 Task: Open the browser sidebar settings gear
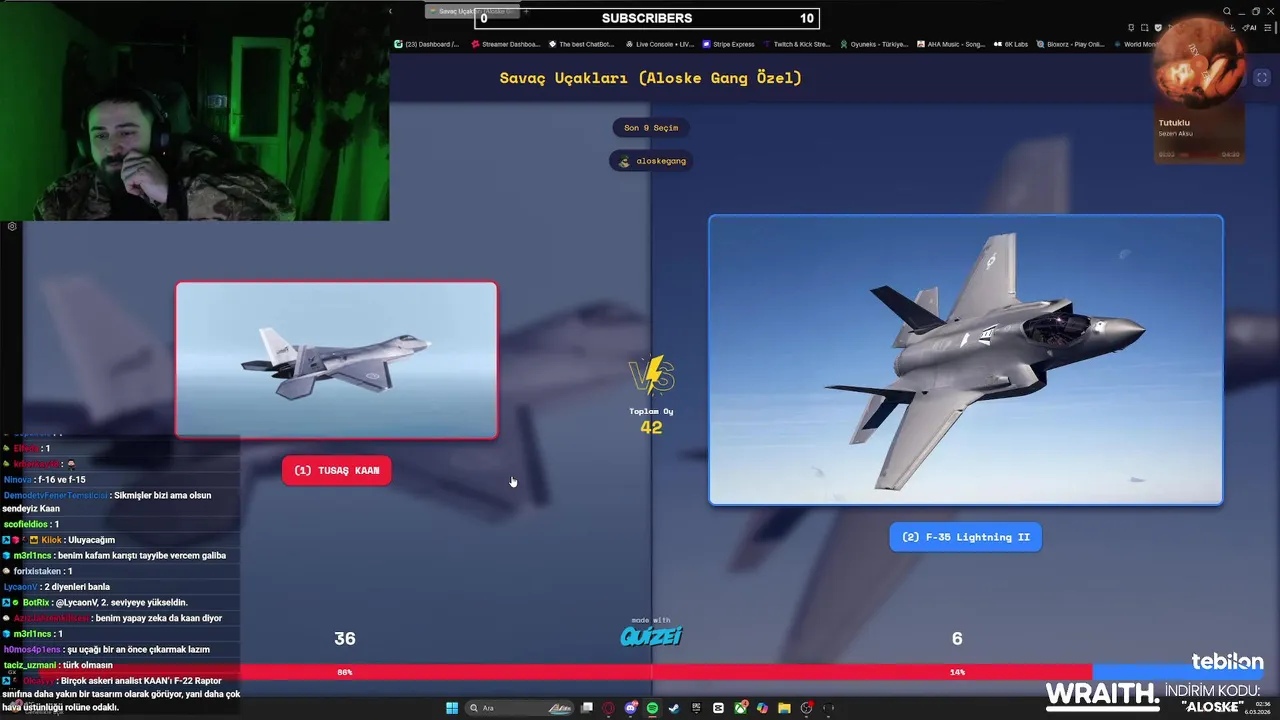(12, 227)
